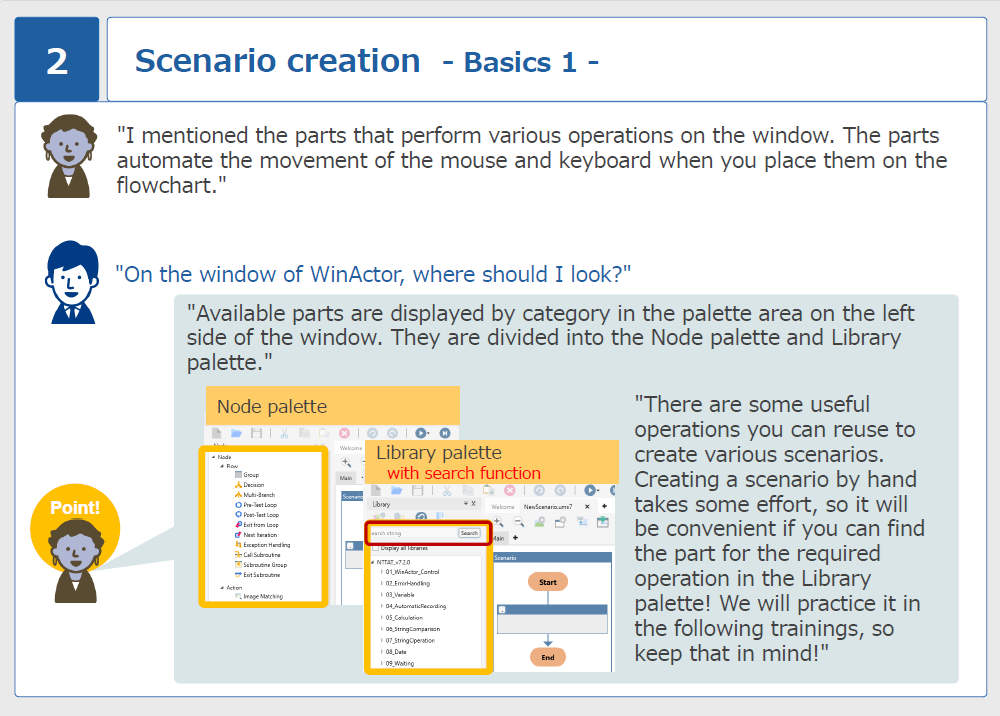Viewport: 1000px width, 716px height.
Task: Expand the 08_Date library folder
Action: click(381, 651)
